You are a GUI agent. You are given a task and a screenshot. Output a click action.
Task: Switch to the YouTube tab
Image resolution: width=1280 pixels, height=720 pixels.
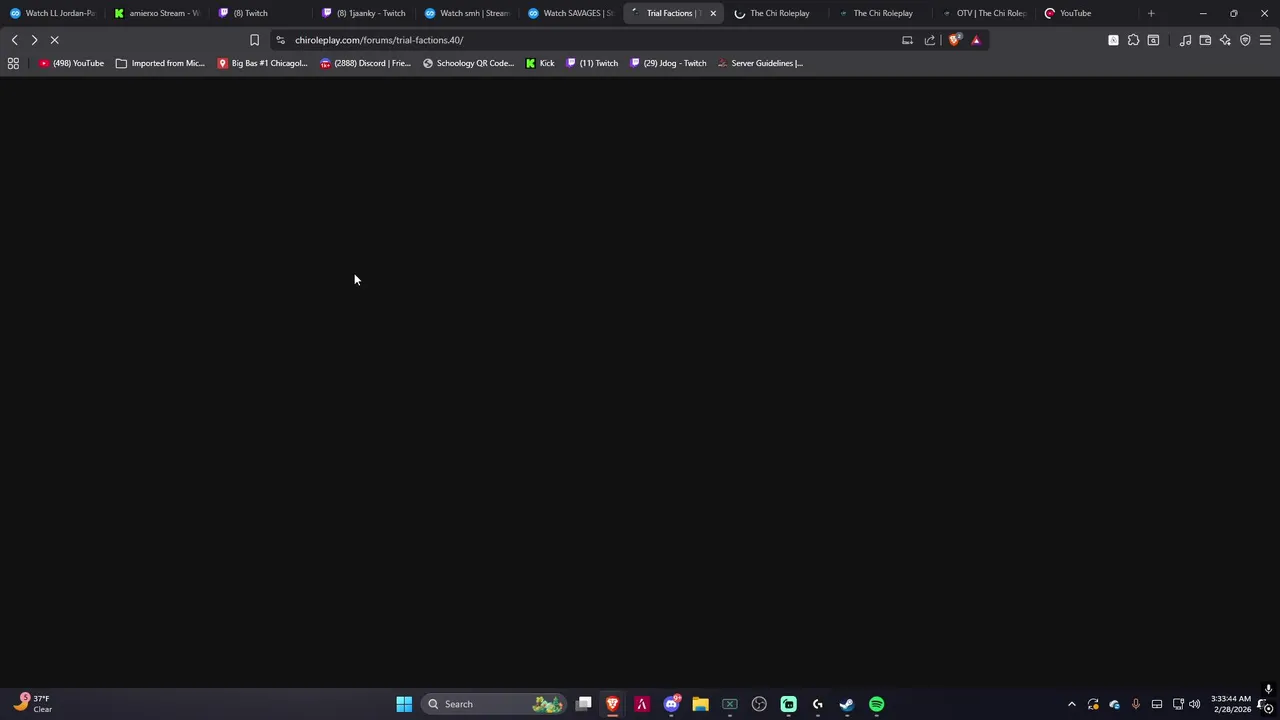[x=1087, y=13]
